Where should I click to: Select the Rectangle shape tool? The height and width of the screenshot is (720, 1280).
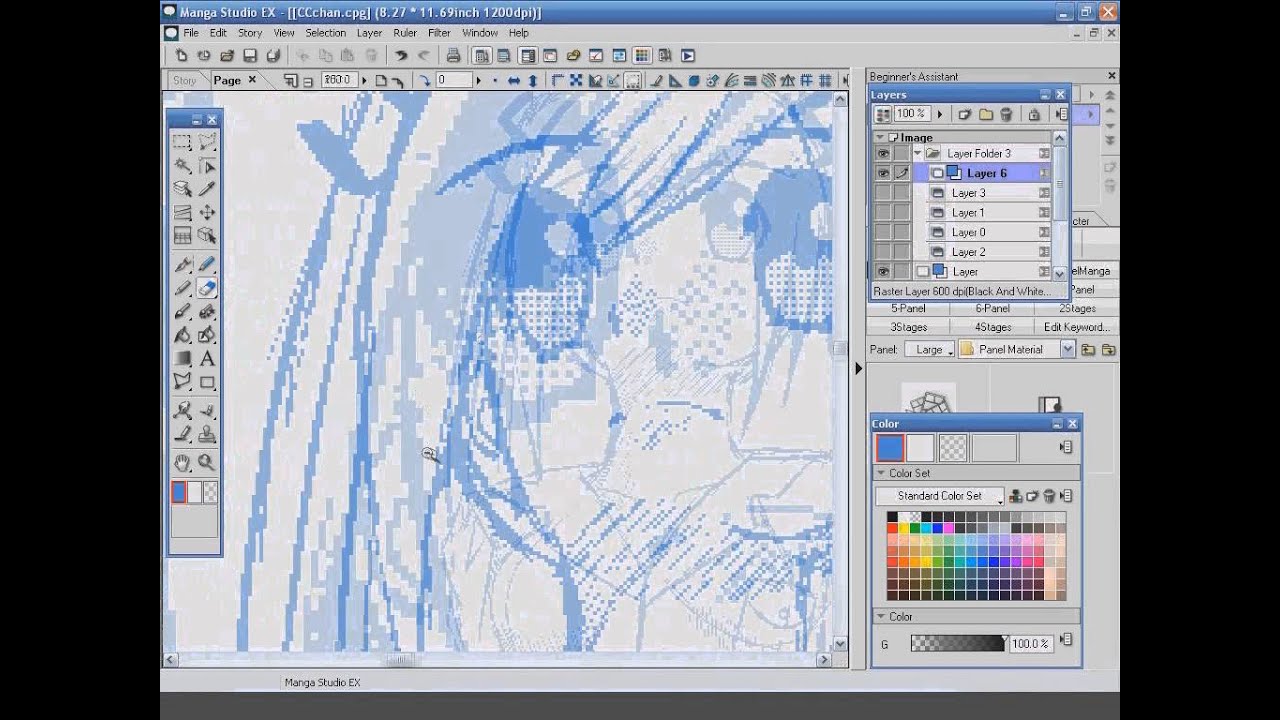pyautogui.click(x=207, y=381)
